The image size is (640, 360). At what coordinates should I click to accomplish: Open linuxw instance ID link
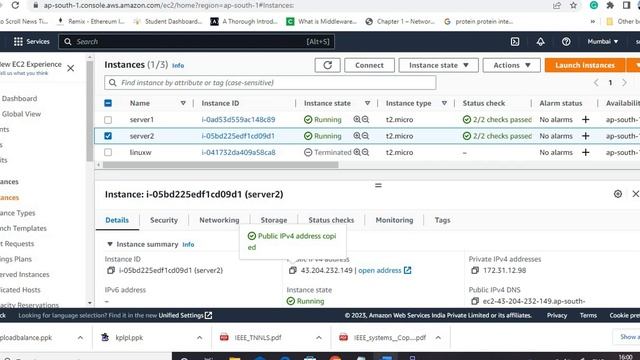[x=238, y=152]
